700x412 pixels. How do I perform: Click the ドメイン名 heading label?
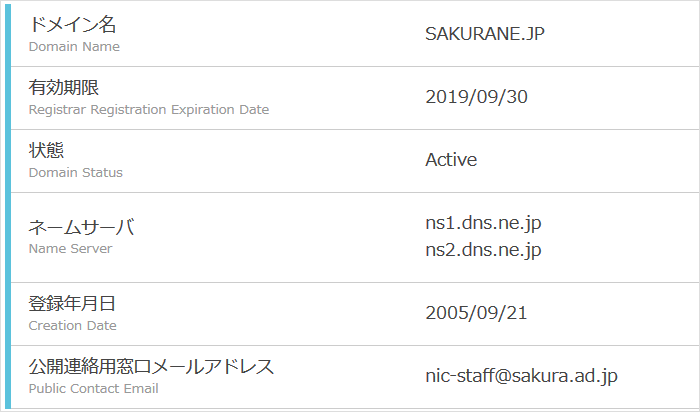(x=73, y=26)
